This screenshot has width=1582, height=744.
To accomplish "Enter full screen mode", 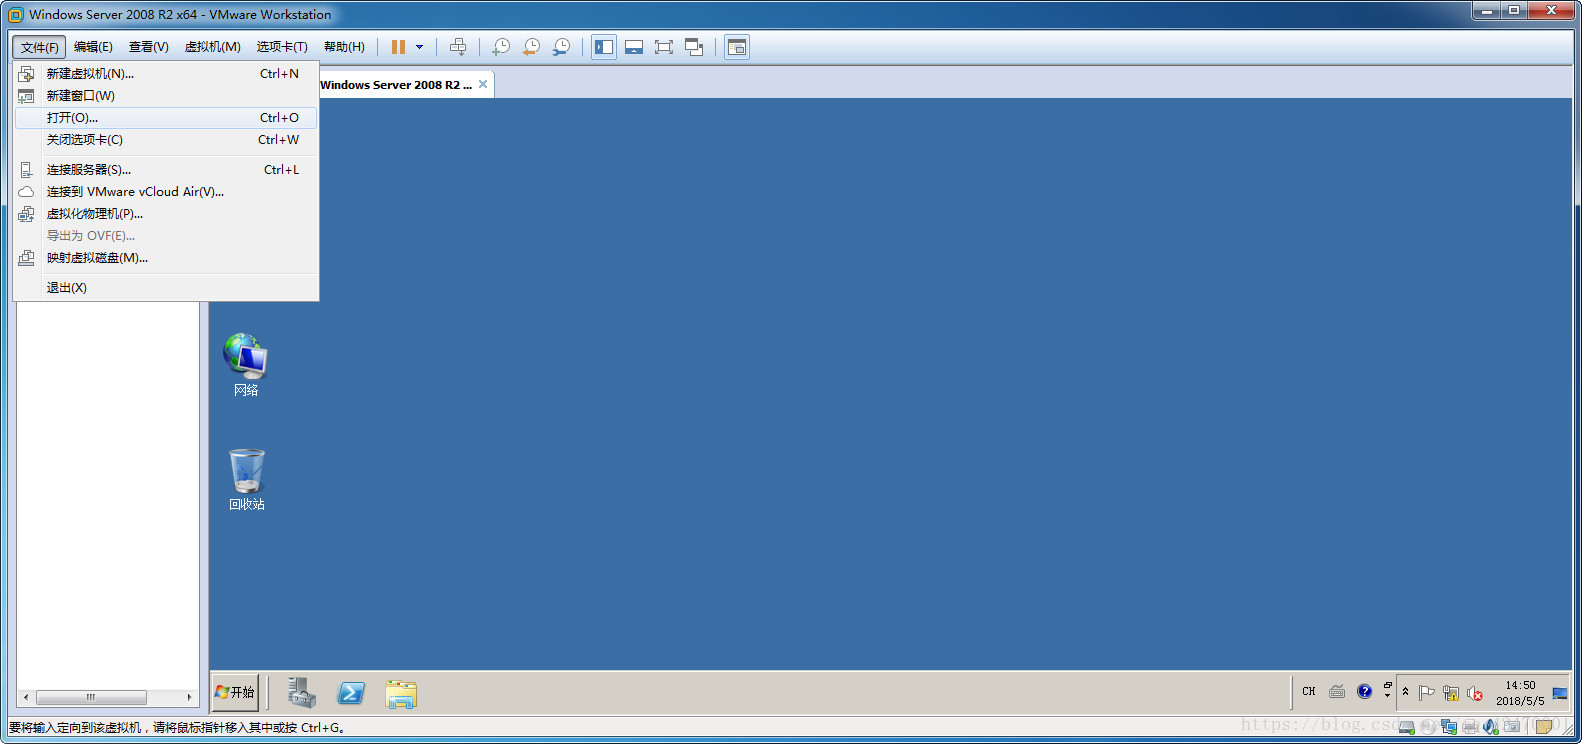I will pos(664,47).
